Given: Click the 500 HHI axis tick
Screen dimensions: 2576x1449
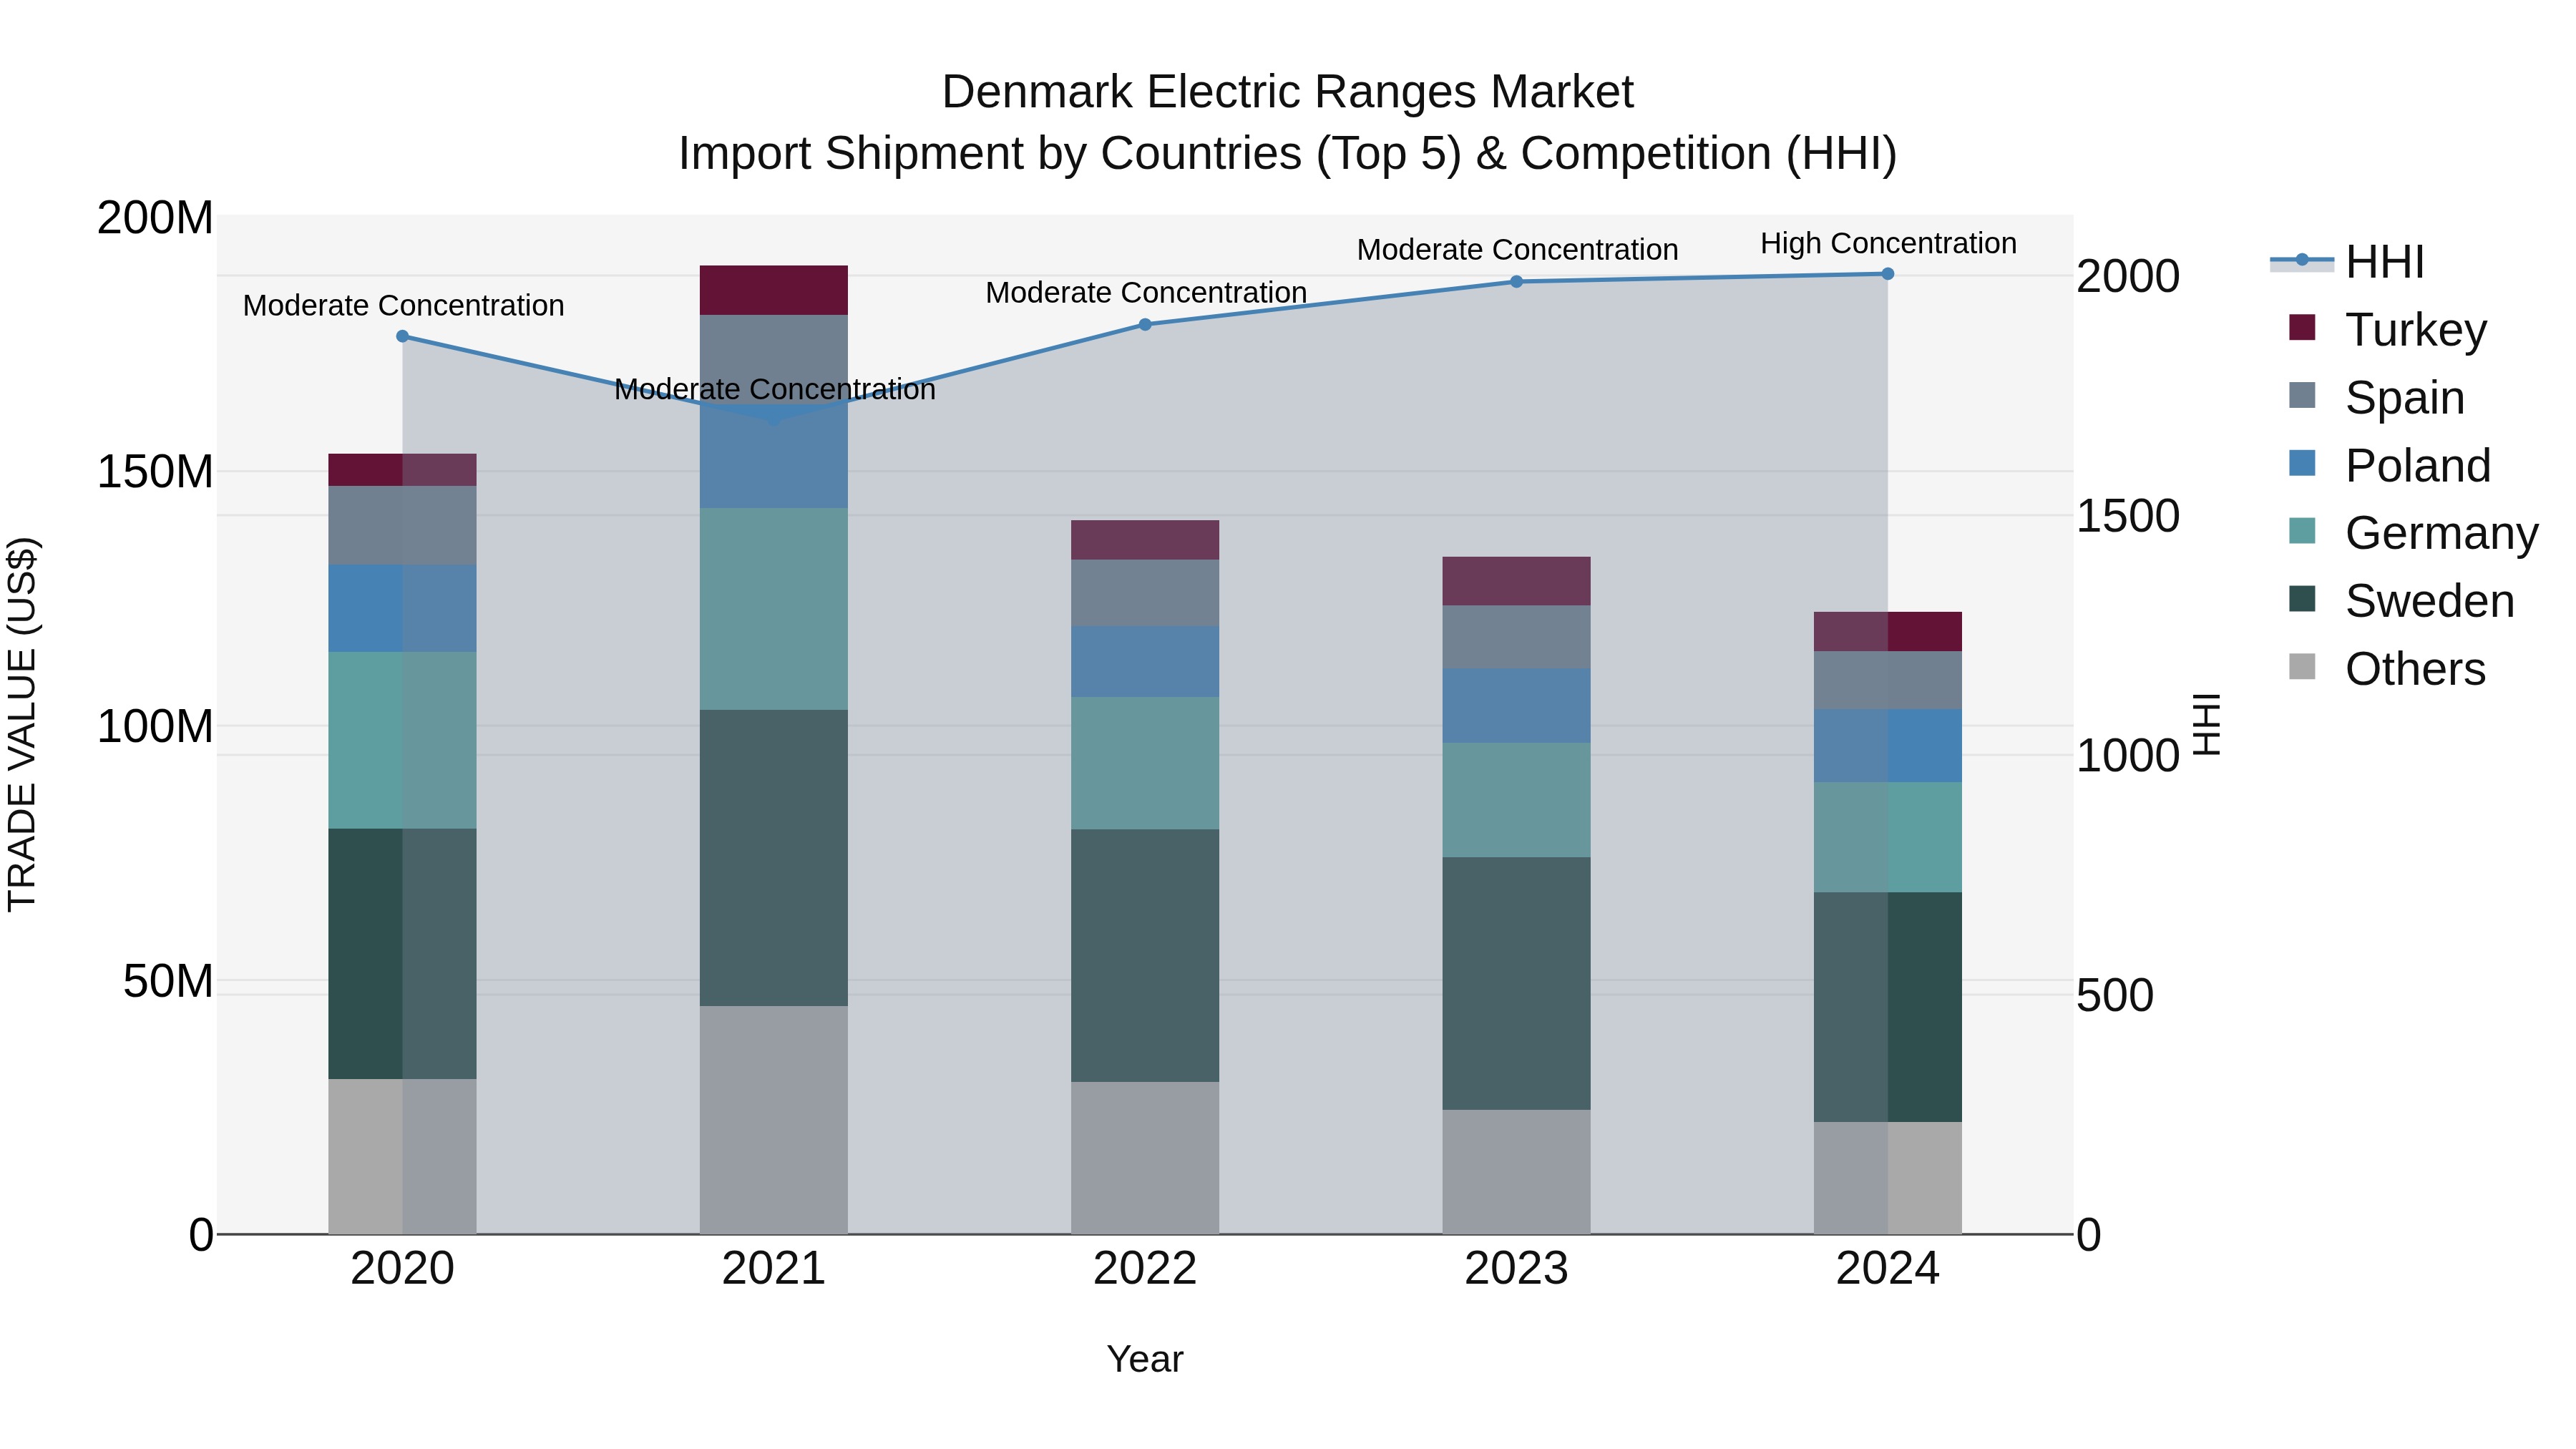Looking at the screenshot, I should [x=2115, y=995].
